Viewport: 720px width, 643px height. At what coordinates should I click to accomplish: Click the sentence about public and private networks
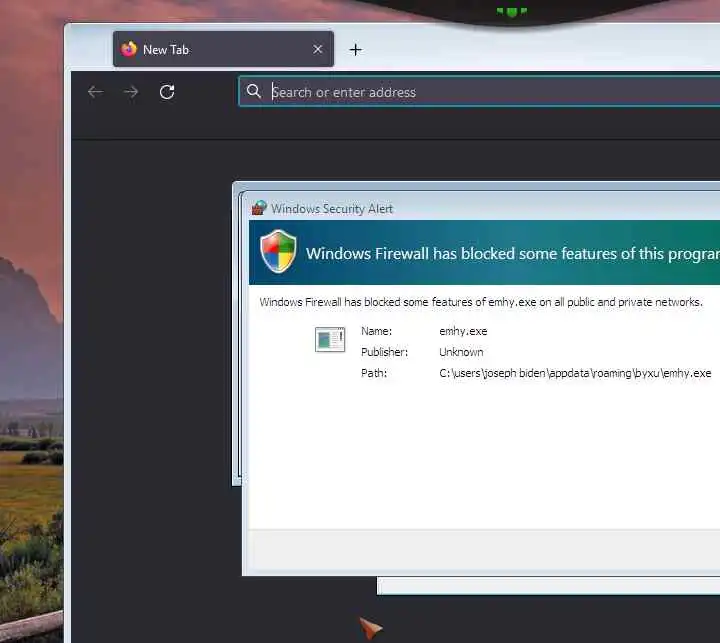point(481,302)
